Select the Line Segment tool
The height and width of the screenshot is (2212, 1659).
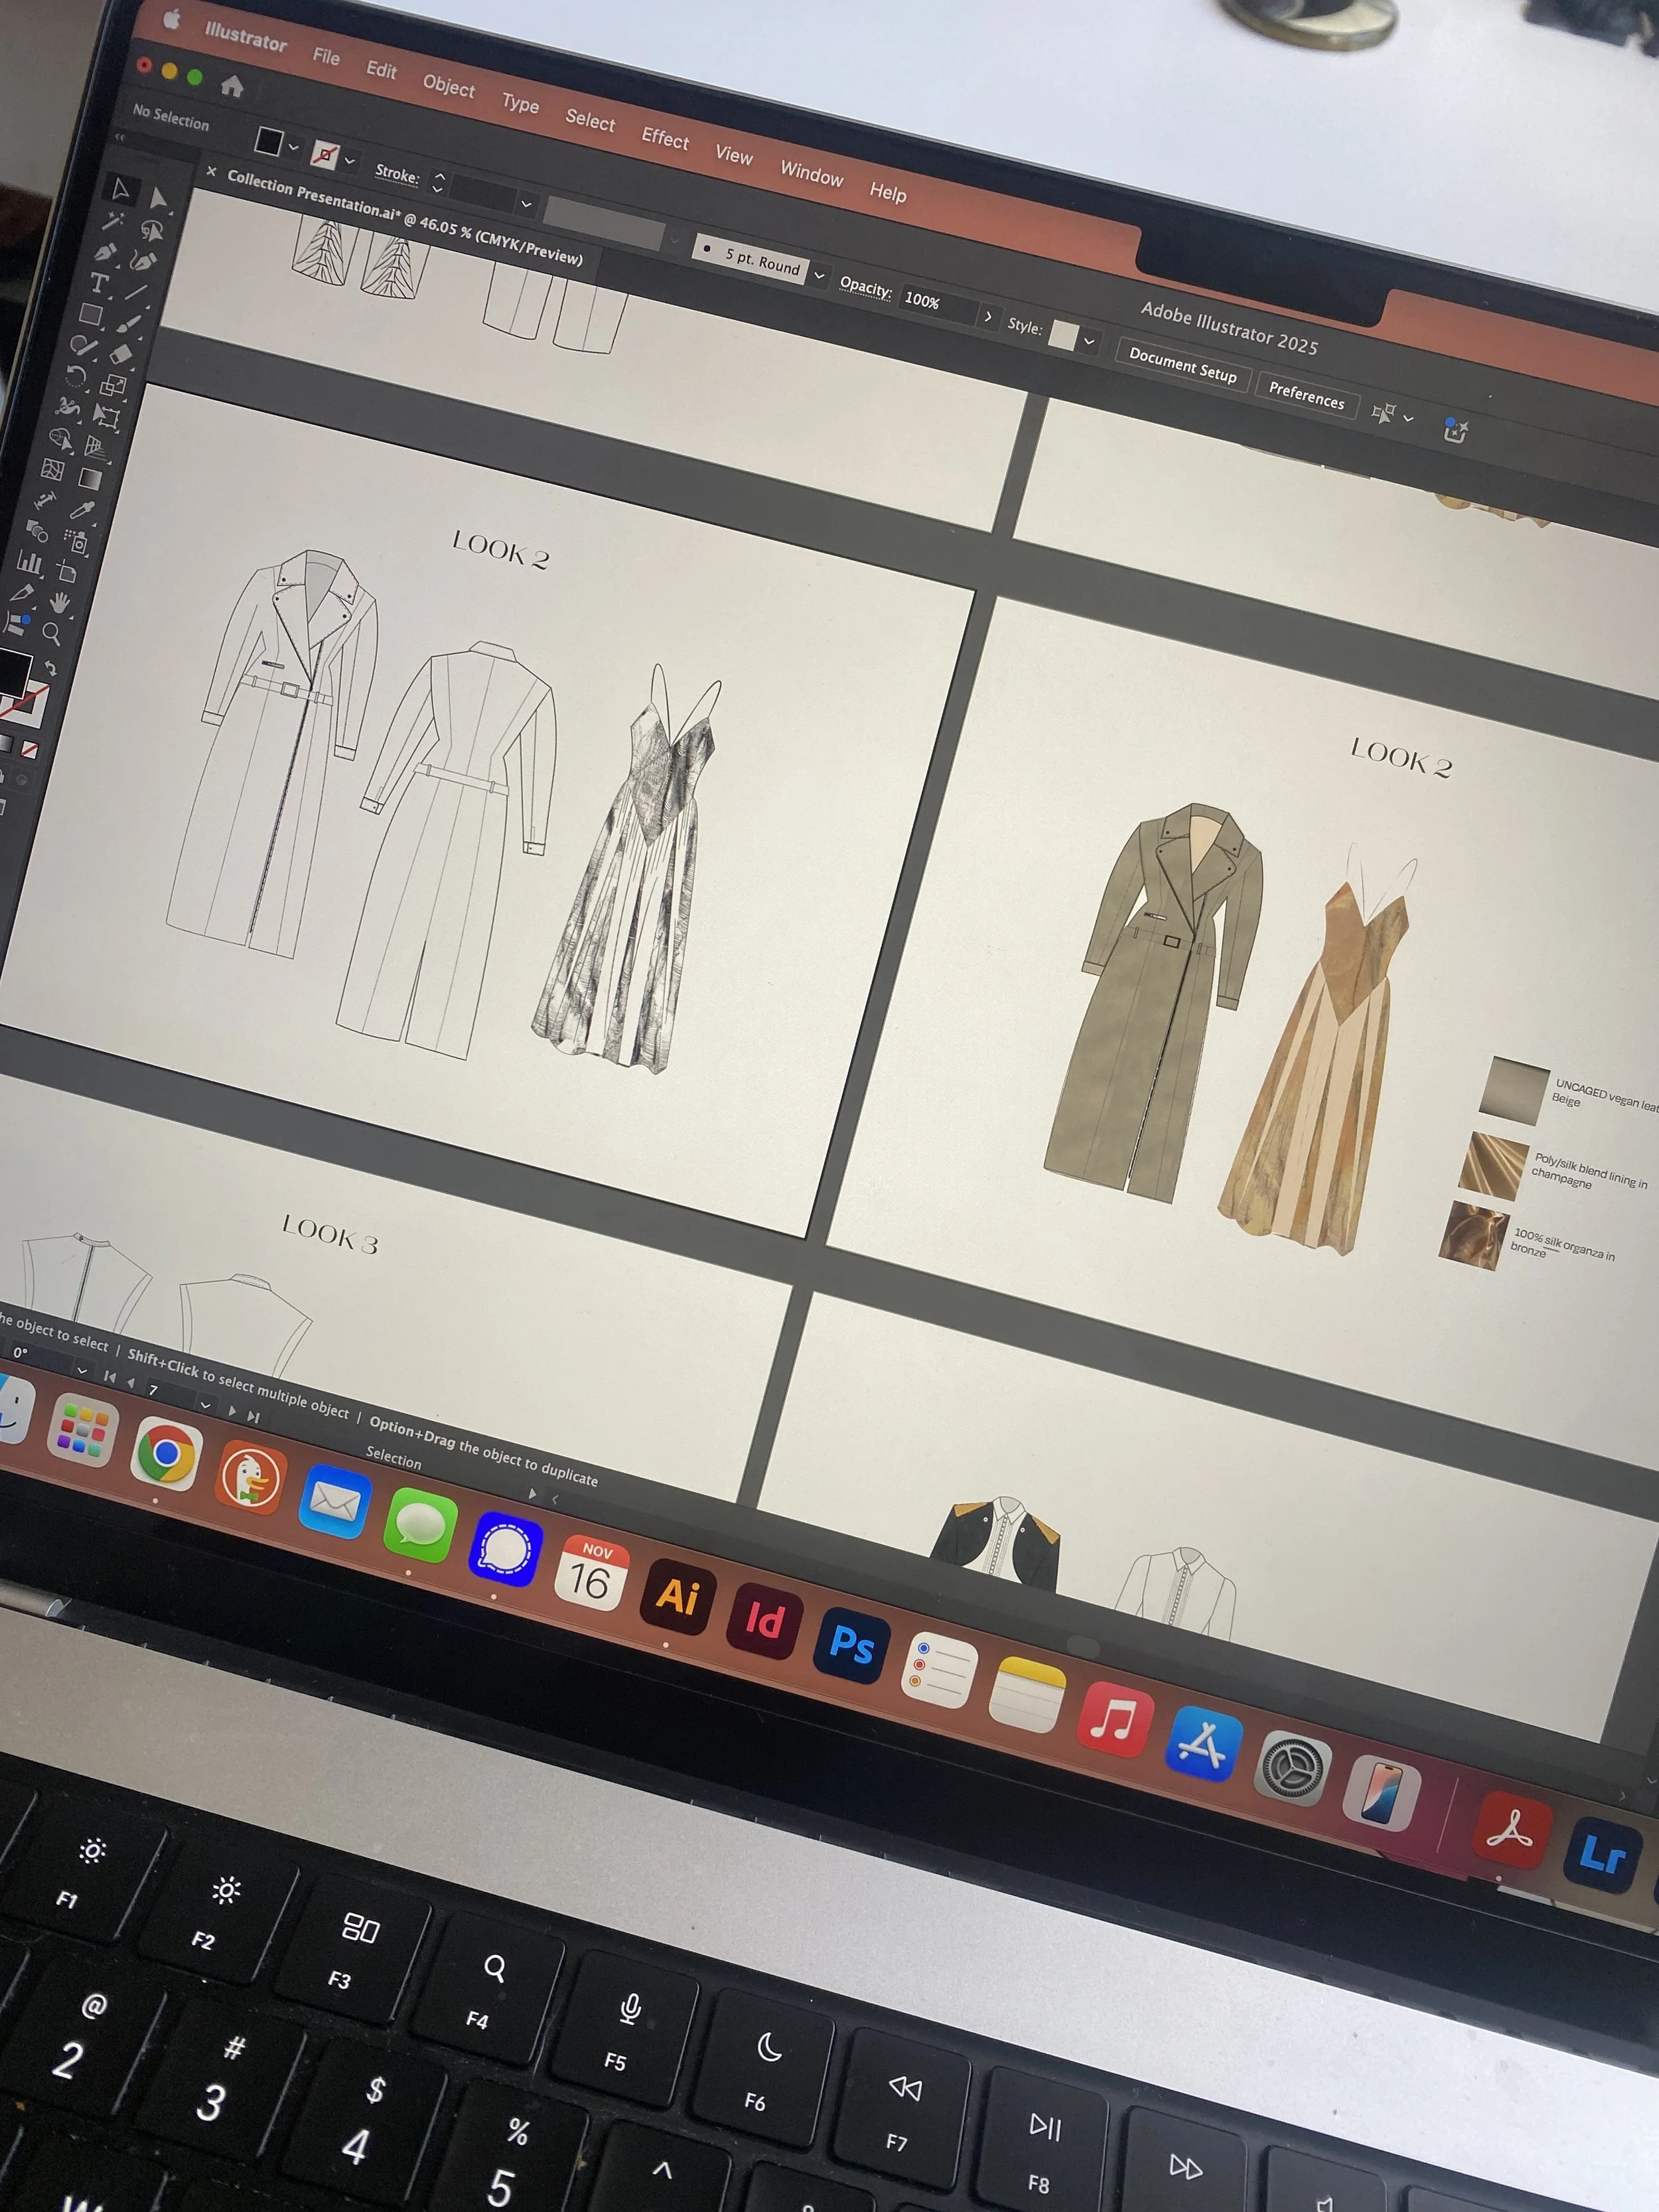pyautogui.click(x=136, y=294)
